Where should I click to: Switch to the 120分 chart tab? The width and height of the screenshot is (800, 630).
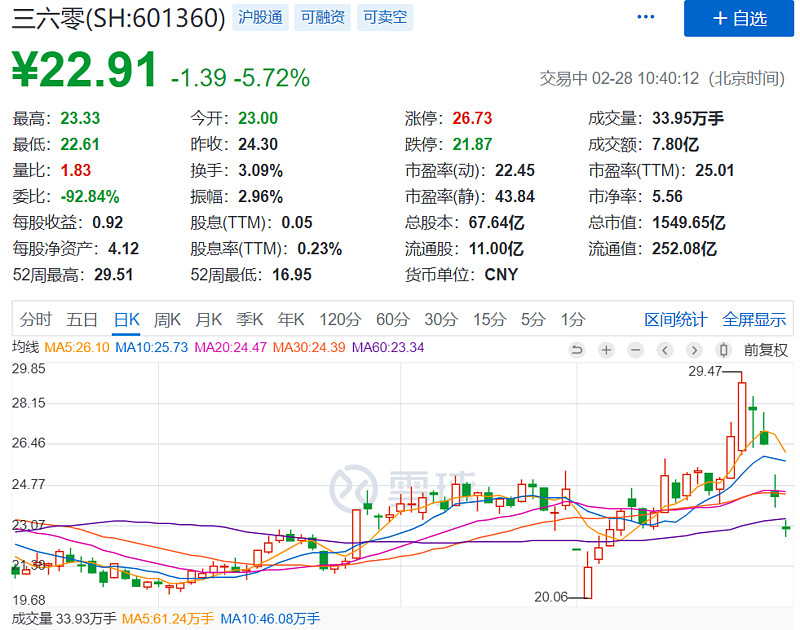tap(340, 319)
